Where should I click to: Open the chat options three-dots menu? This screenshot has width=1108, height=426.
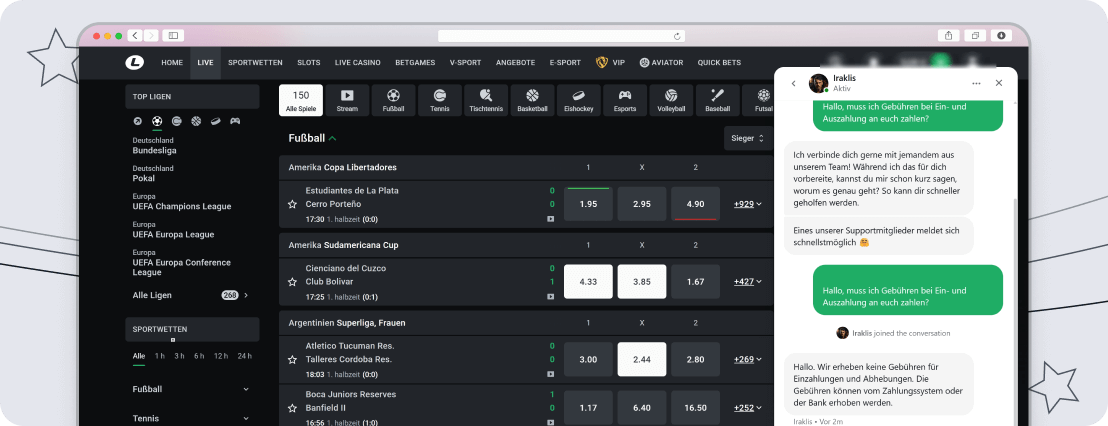[976, 83]
